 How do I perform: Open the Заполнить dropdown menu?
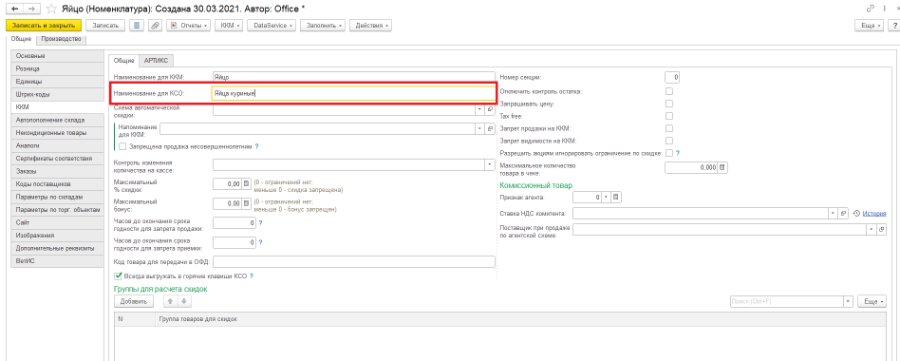tap(324, 25)
